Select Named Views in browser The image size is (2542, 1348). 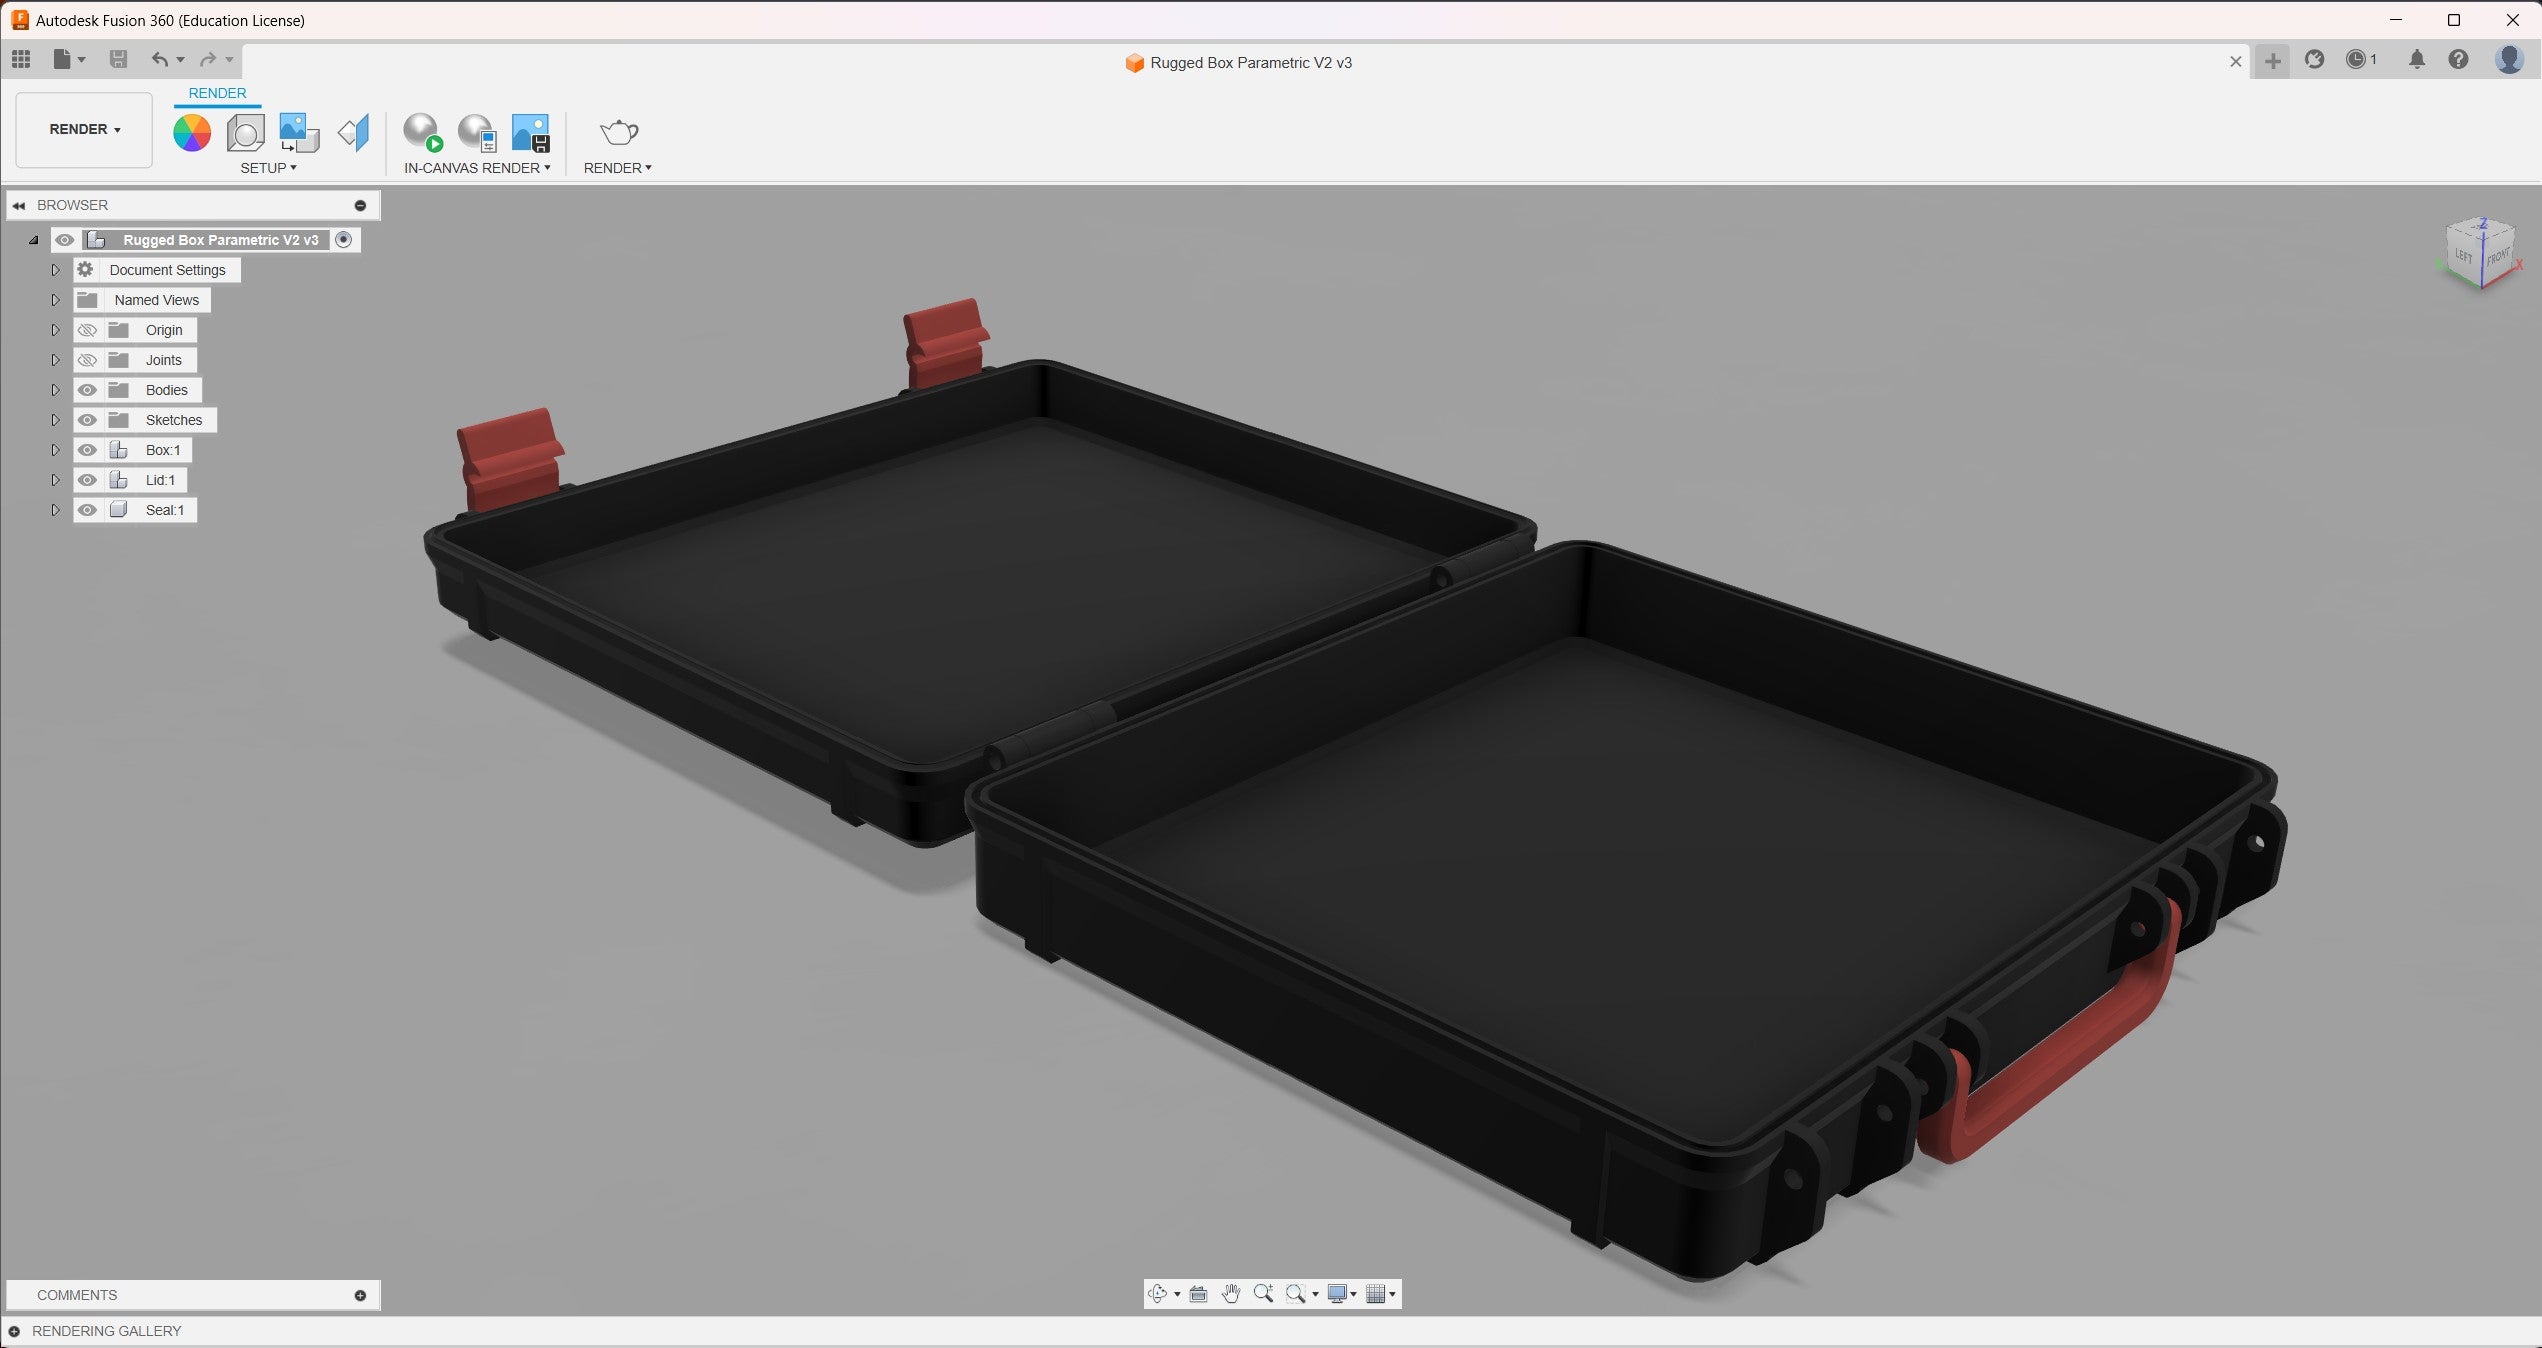tap(157, 300)
